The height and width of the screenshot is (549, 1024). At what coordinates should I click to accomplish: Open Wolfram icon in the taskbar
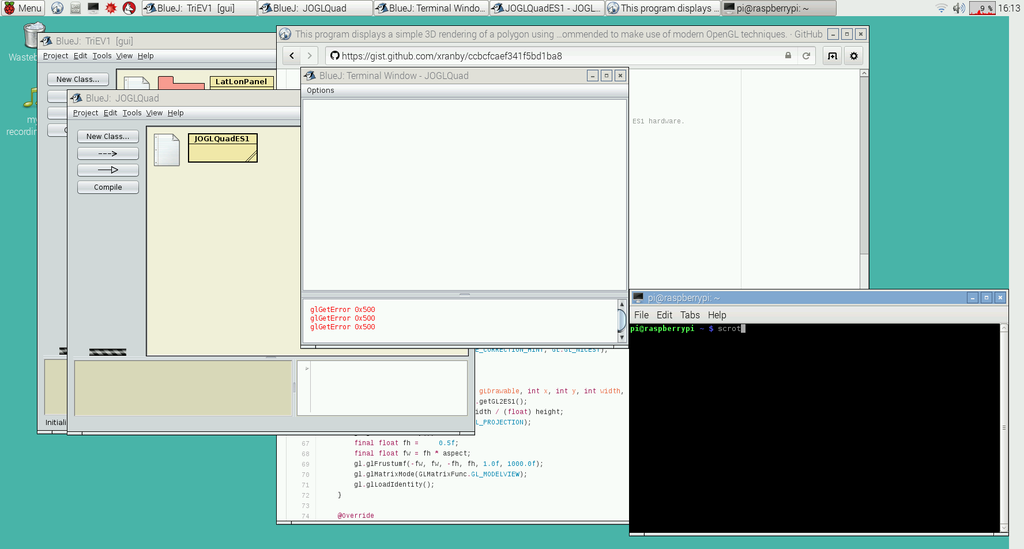click(x=128, y=8)
